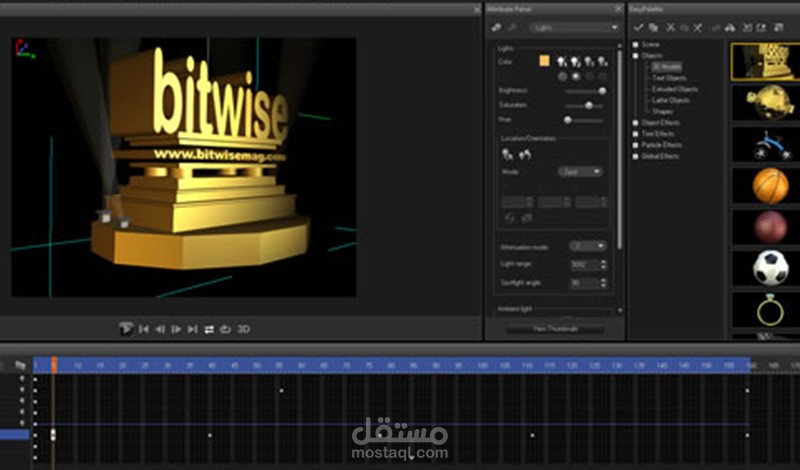
Task: Select the golden globe model thumbnail
Action: coord(766,104)
